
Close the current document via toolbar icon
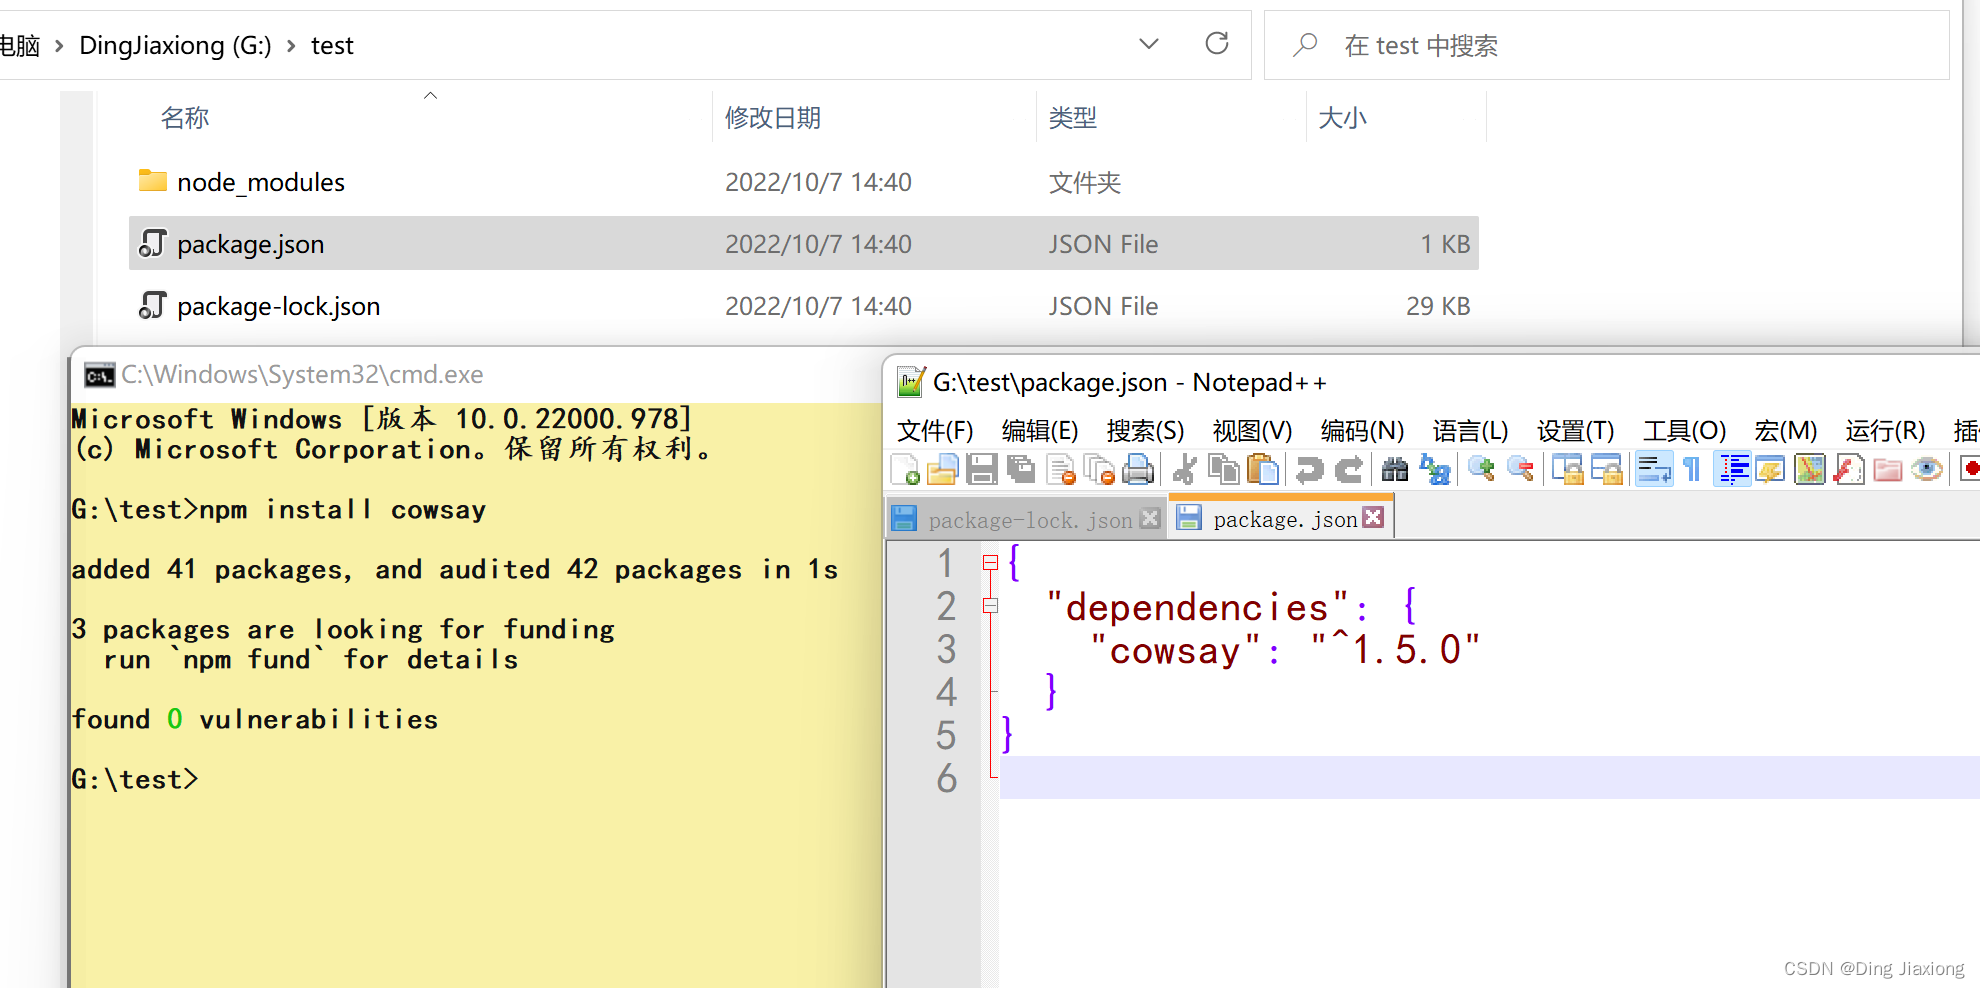(x=1061, y=469)
